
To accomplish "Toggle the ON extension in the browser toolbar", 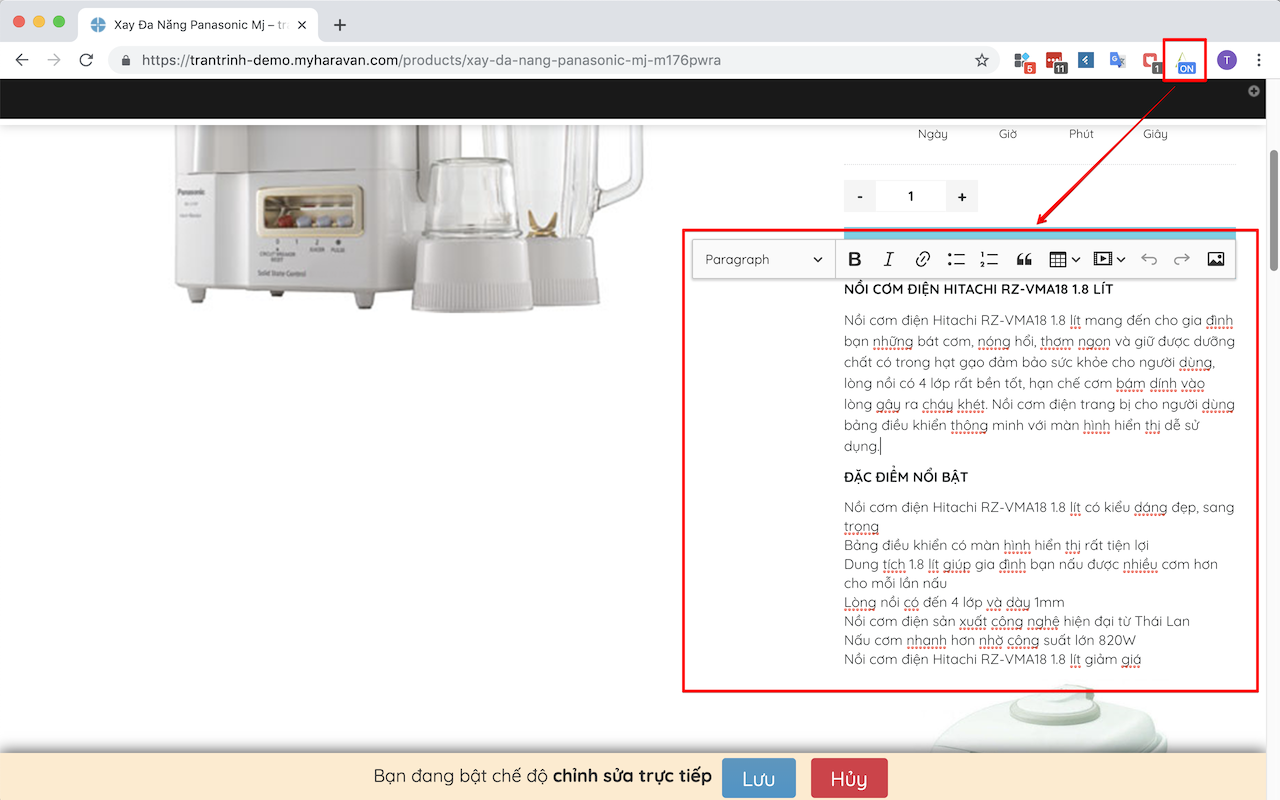I will point(1184,60).
